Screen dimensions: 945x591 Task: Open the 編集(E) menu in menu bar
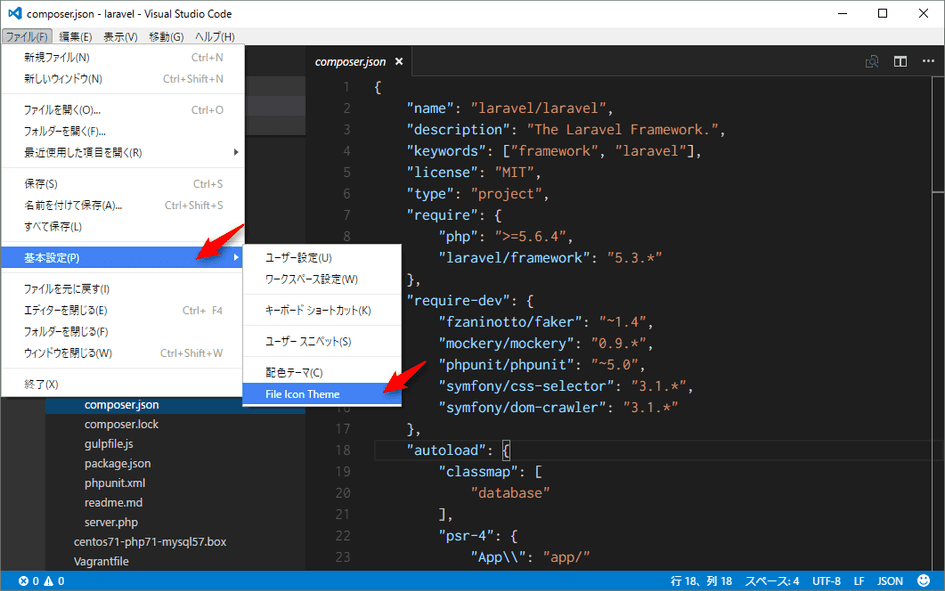[x=75, y=37]
